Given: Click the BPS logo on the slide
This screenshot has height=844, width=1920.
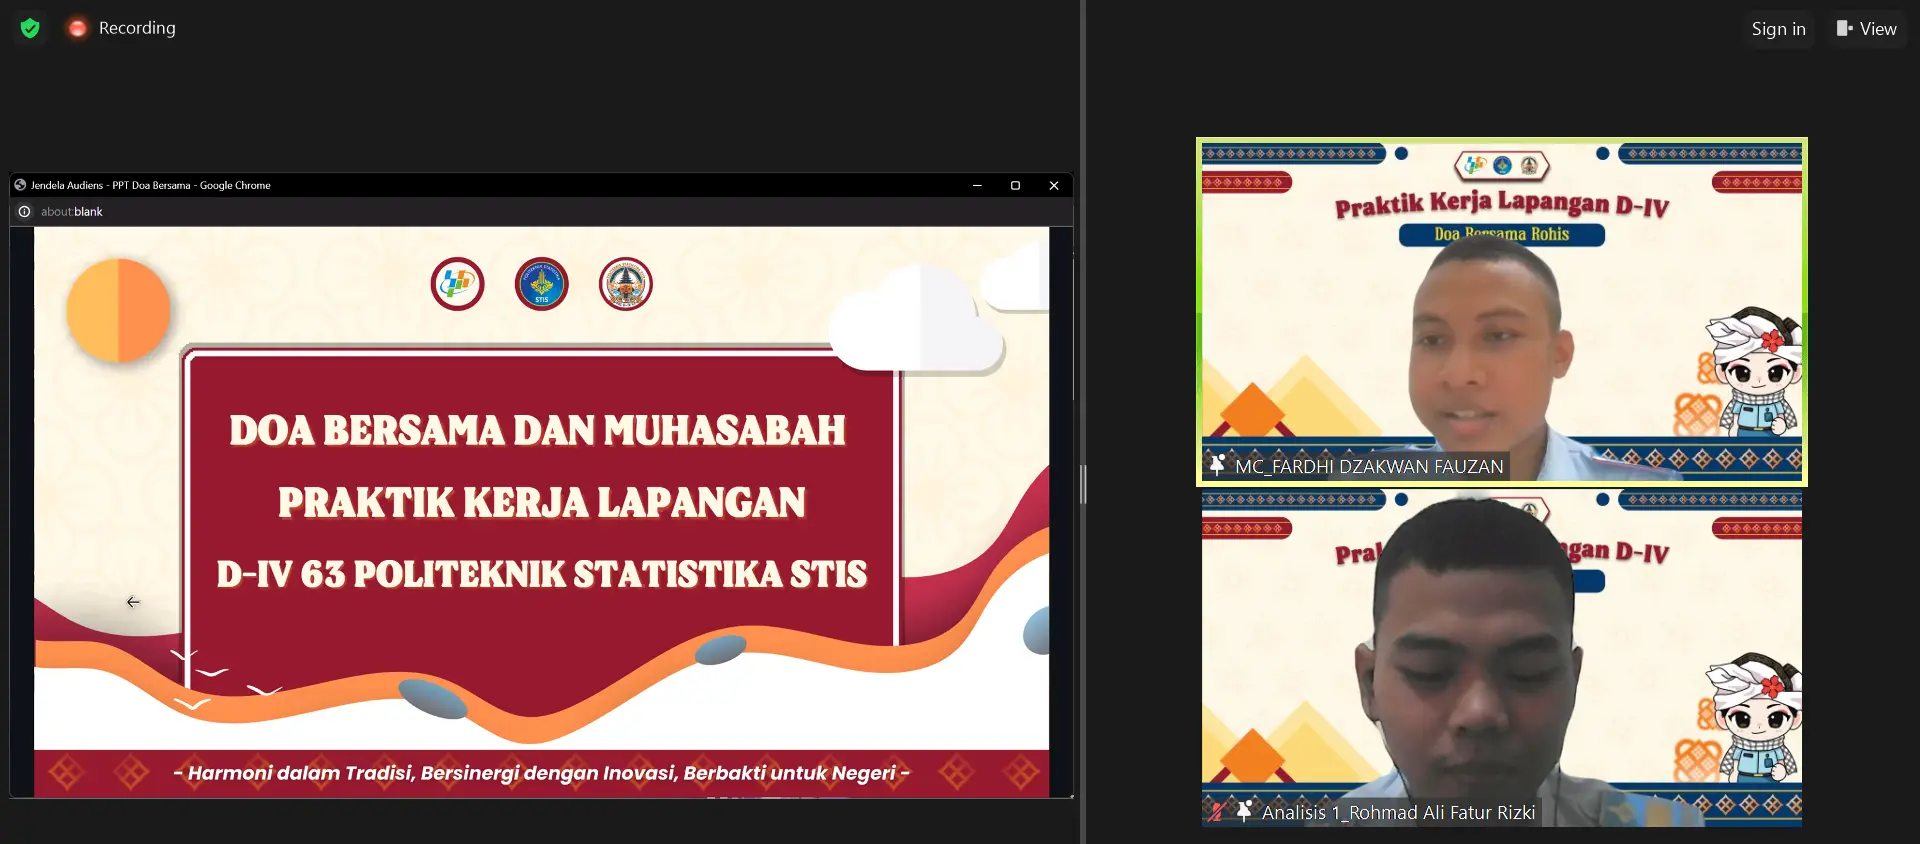Looking at the screenshot, I should pyautogui.click(x=458, y=284).
